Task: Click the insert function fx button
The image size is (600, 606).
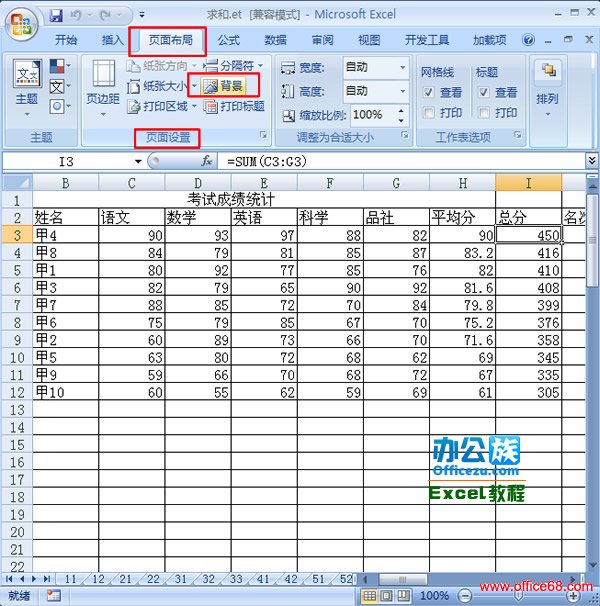Action: click(x=206, y=161)
